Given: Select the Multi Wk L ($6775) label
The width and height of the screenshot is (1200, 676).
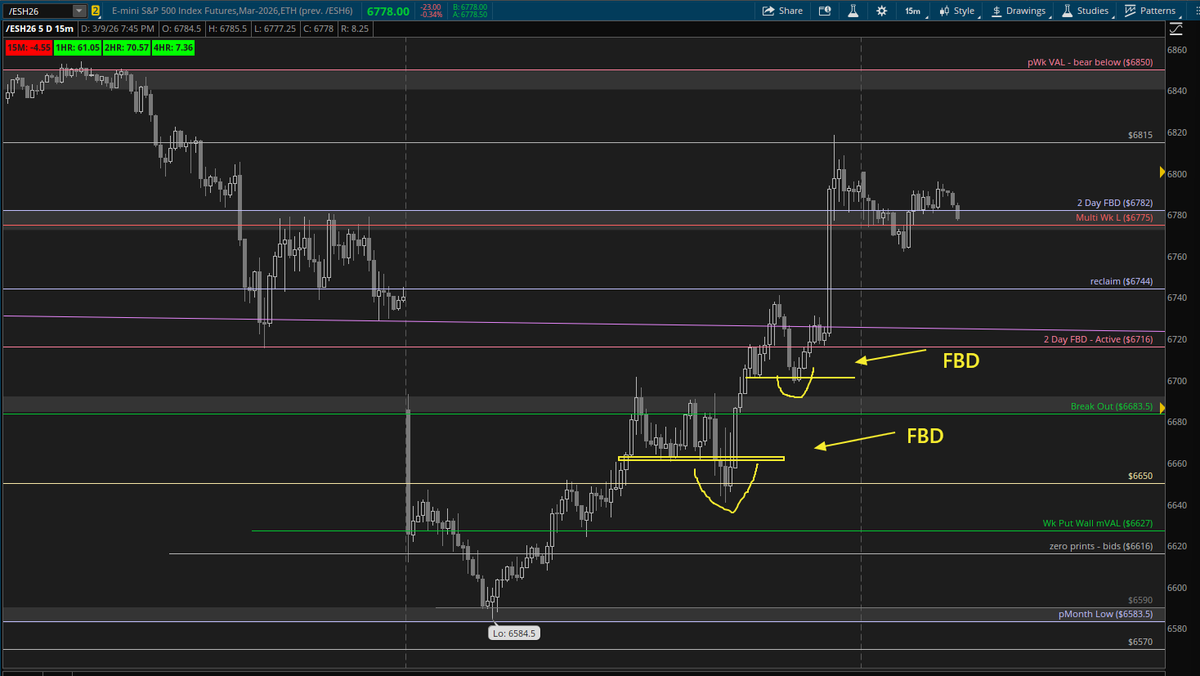Looking at the screenshot, I should click(1114, 217).
